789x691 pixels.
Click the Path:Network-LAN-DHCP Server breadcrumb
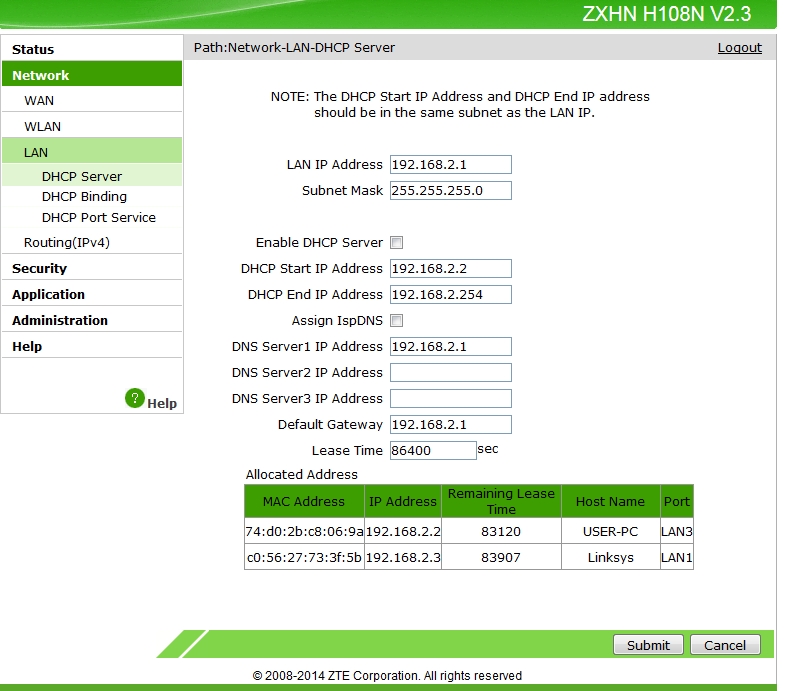pyautogui.click(x=294, y=47)
